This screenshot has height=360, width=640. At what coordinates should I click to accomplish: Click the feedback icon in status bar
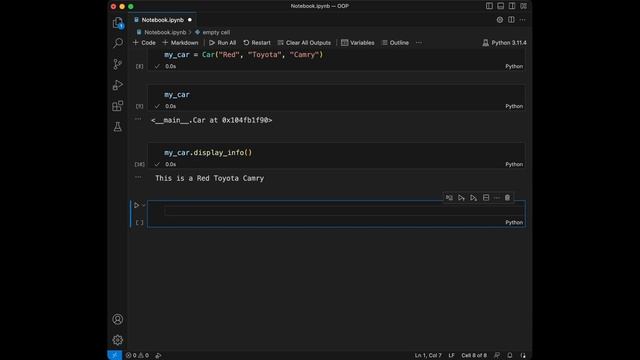coord(497,355)
